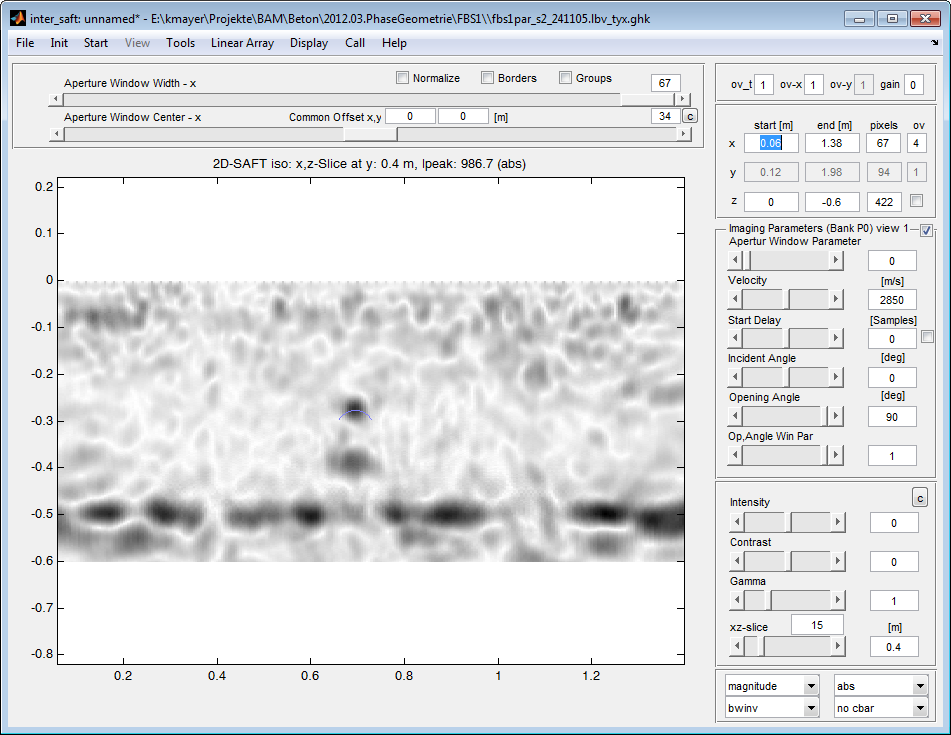Click the Aperture Window Width right arrow
Screen dimensions: 951x735
click(683, 99)
